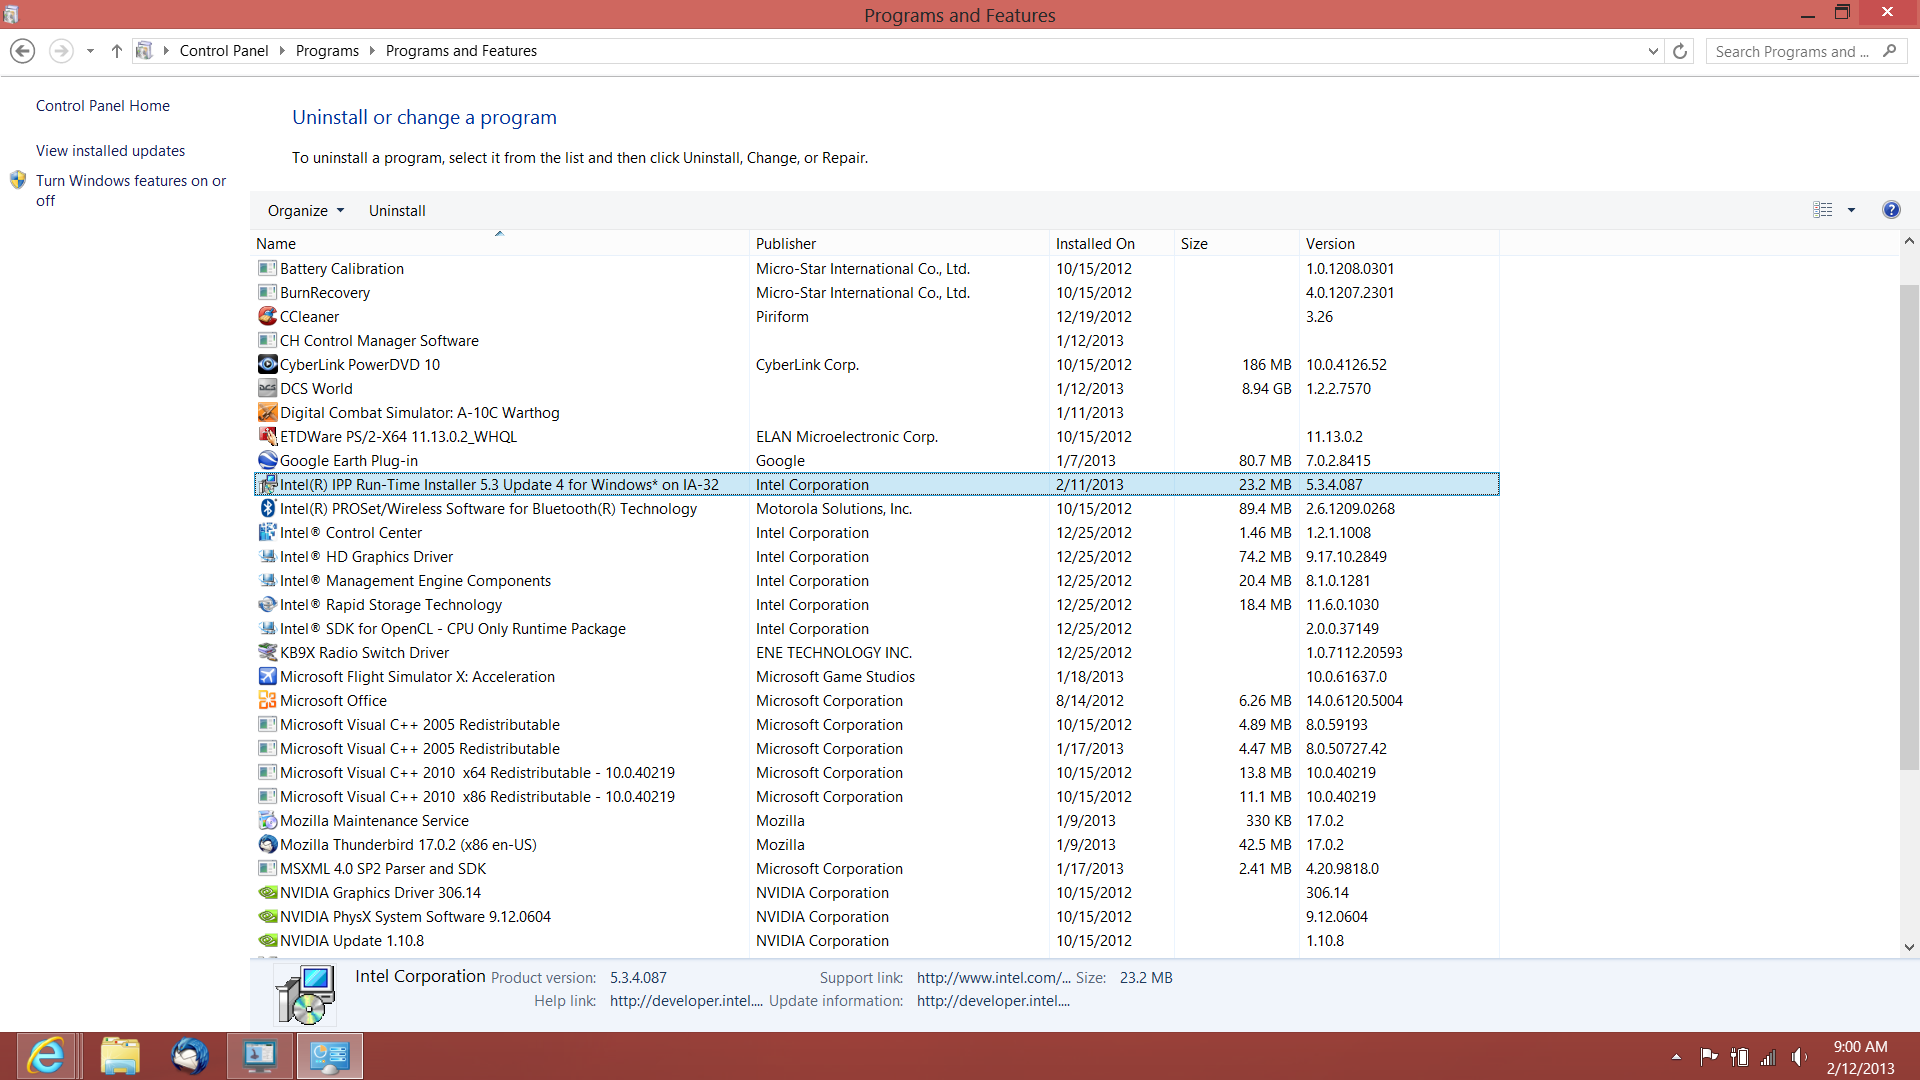Expand the Control Panel breadcrumb arrow
The image size is (1920, 1080).
coord(281,51)
